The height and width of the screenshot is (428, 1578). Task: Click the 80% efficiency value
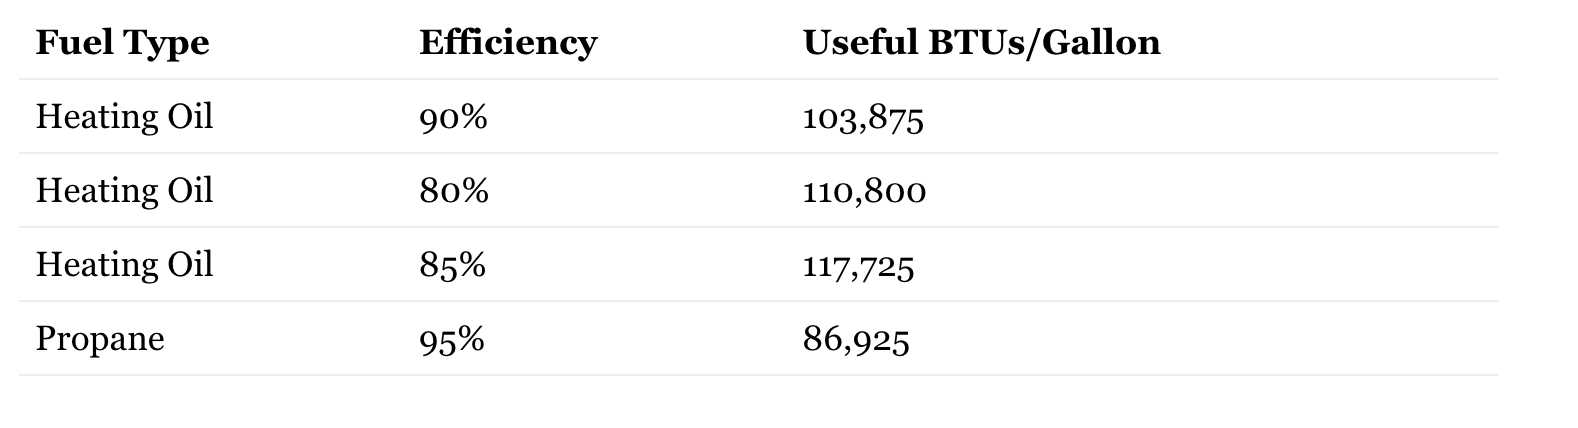click(453, 191)
